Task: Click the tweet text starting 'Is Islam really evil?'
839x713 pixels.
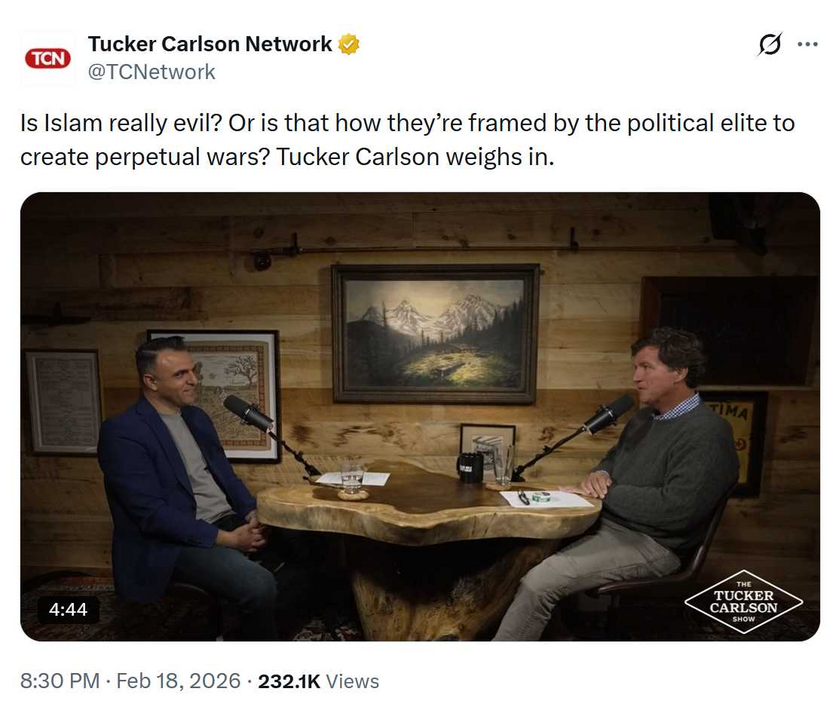Action: click(407, 141)
